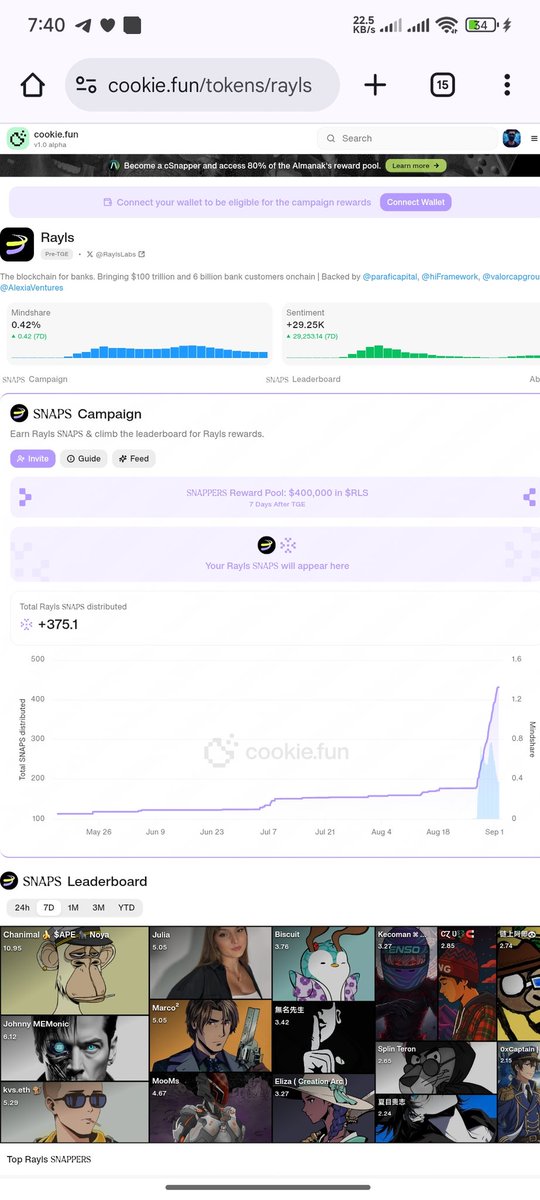The height and width of the screenshot is (1200, 540).
Task: Open the tab switcher showing 15 tabs
Action: [442, 85]
